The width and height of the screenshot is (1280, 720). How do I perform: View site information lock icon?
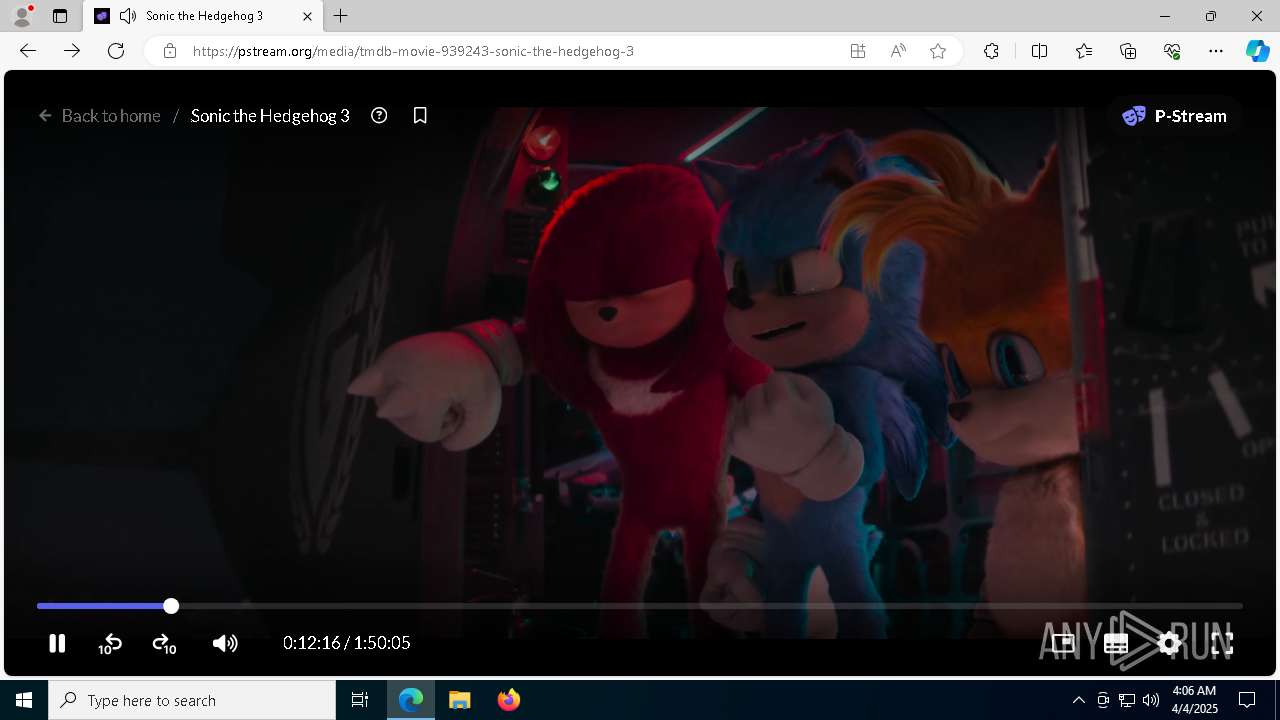pos(170,51)
